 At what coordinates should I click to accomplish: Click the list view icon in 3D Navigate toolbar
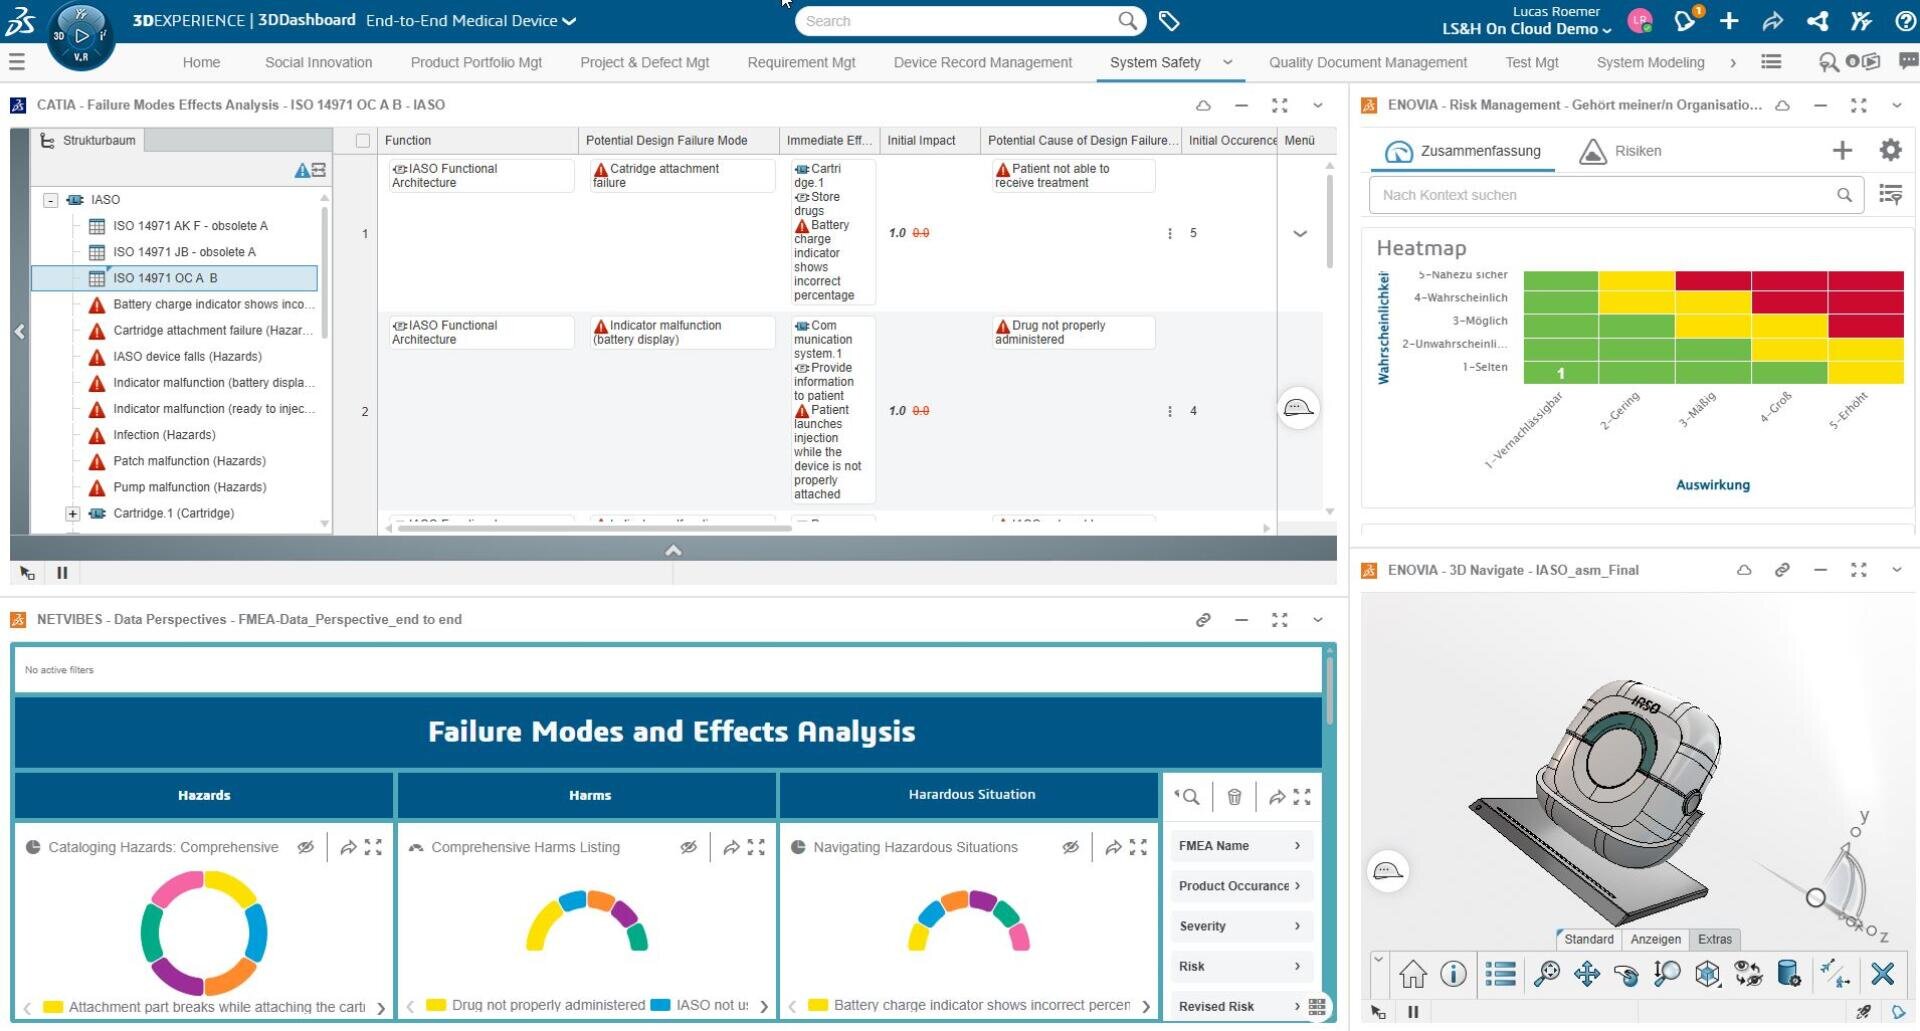click(x=1500, y=974)
